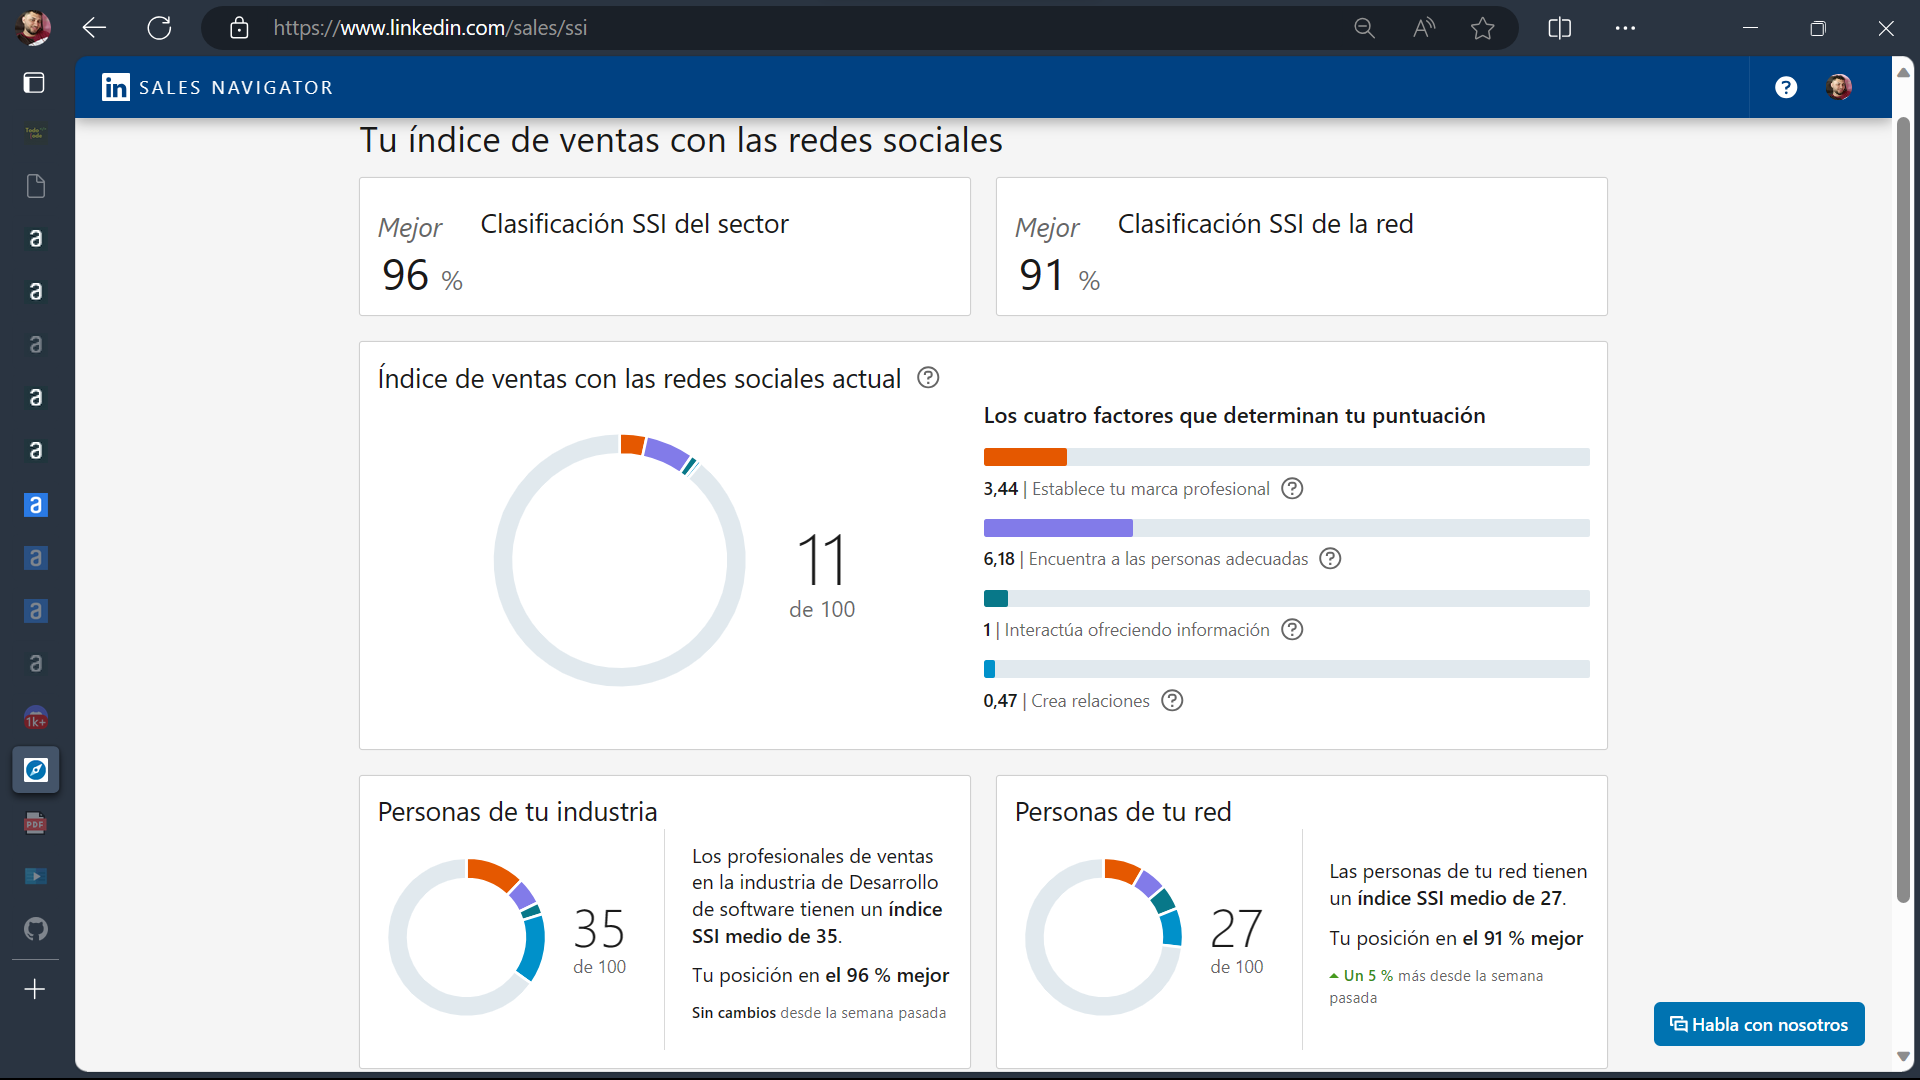This screenshot has height=1080, width=1920.
Task: Click 'Sin cambios desde la semana pasada' text
Action: click(x=819, y=1013)
